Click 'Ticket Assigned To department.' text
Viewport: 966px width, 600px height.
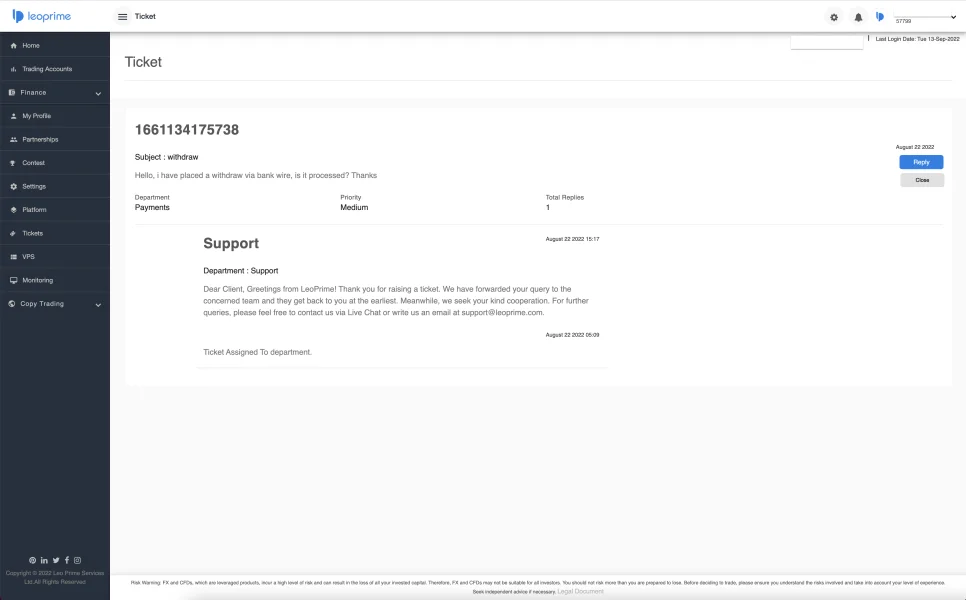click(258, 352)
